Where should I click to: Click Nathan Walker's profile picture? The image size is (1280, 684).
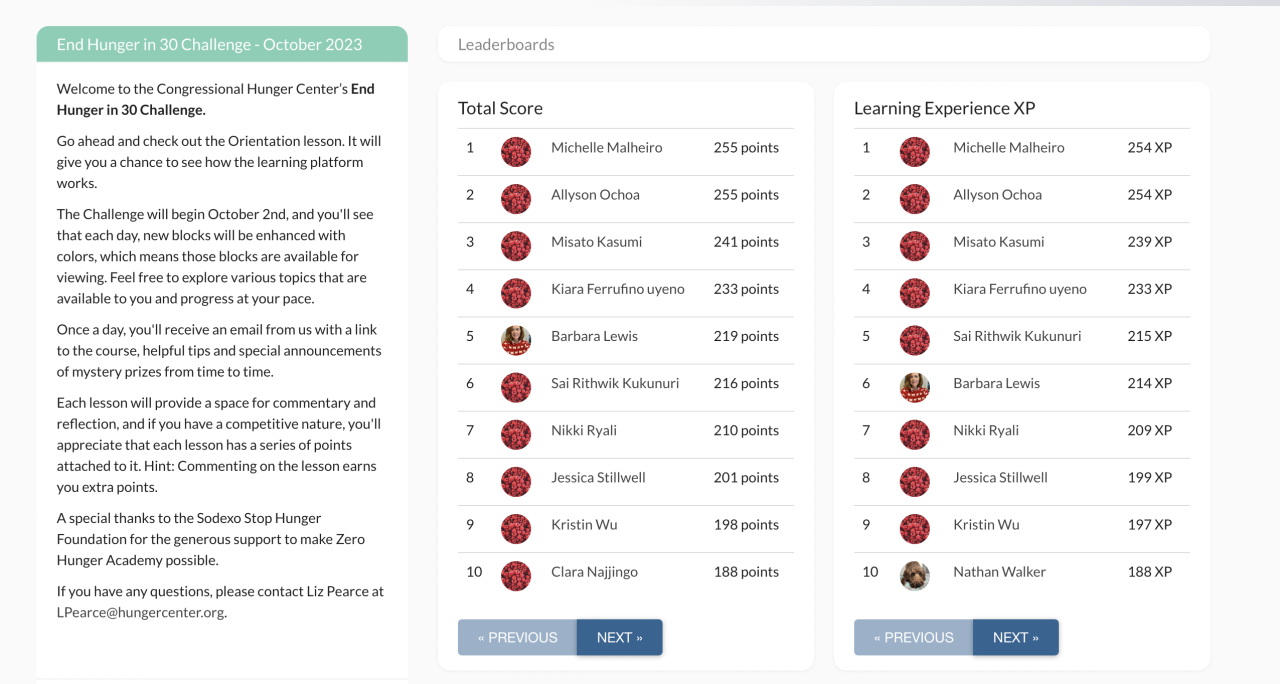click(915, 575)
